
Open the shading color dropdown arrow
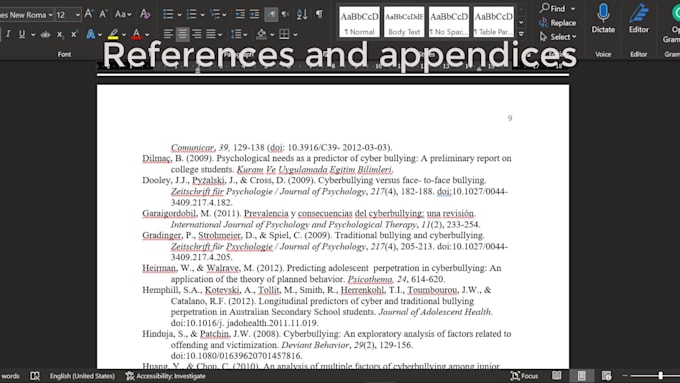click(x=272, y=35)
